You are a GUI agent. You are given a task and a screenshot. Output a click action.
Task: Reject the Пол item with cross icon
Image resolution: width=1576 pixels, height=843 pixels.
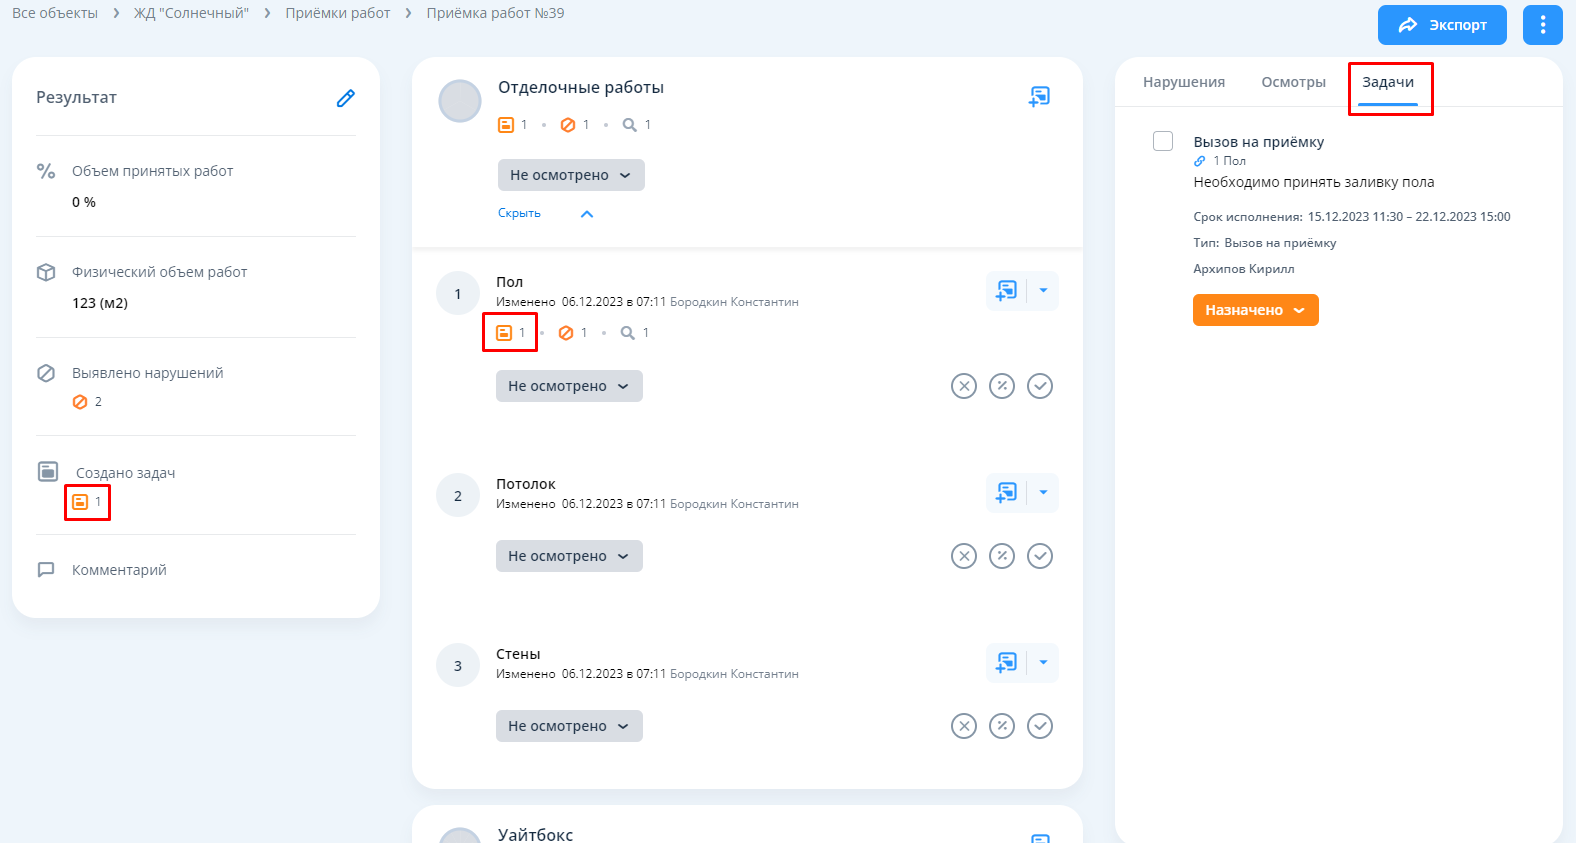[x=963, y=386]
